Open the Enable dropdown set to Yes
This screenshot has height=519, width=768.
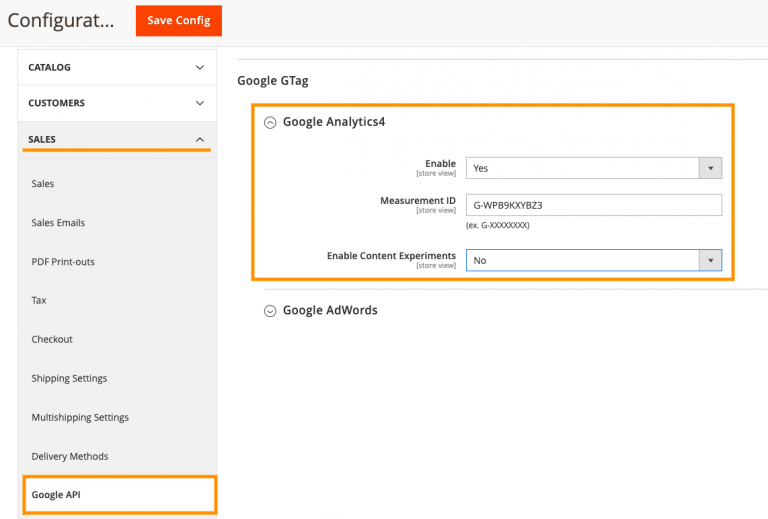point(593,169)
